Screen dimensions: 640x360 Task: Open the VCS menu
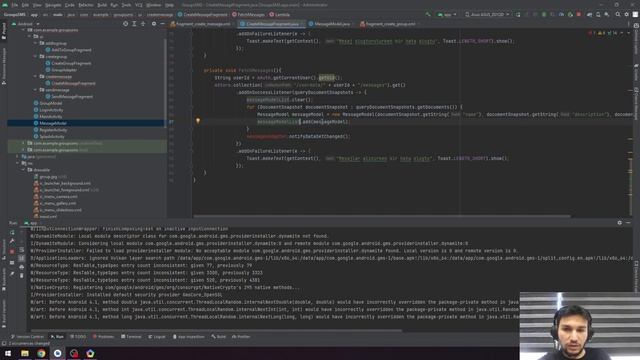click(x=139, y=5)
